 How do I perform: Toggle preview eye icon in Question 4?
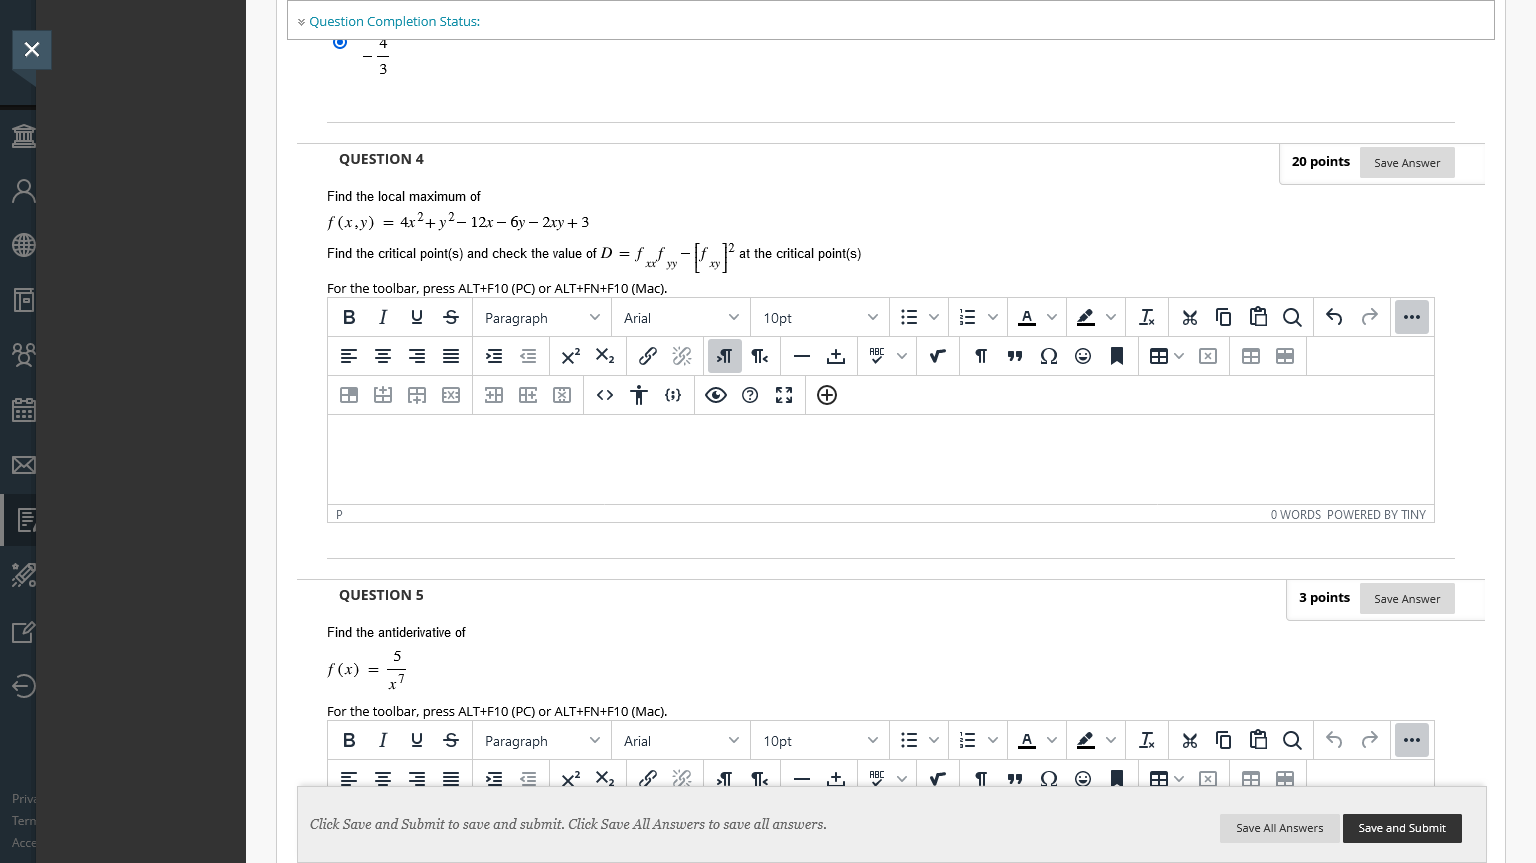pos(716,395)
